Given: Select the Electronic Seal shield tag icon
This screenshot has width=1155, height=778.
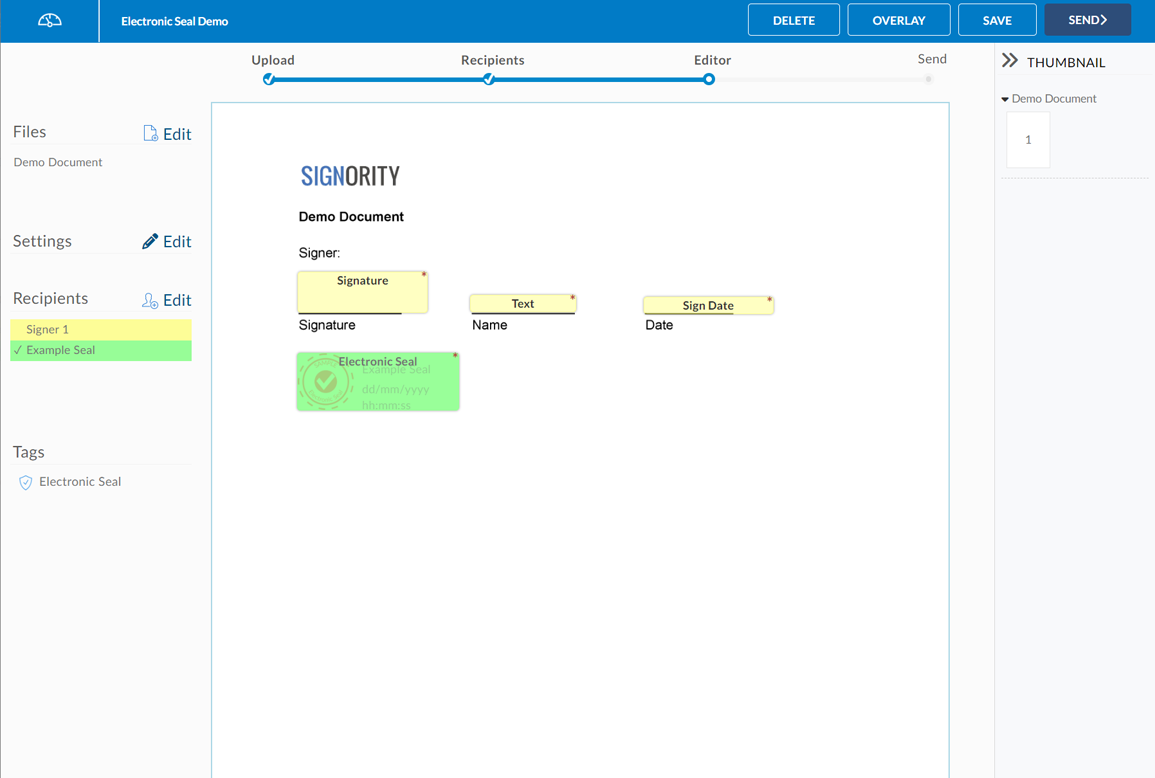Looking at the screenshot, I should point(26,482).
